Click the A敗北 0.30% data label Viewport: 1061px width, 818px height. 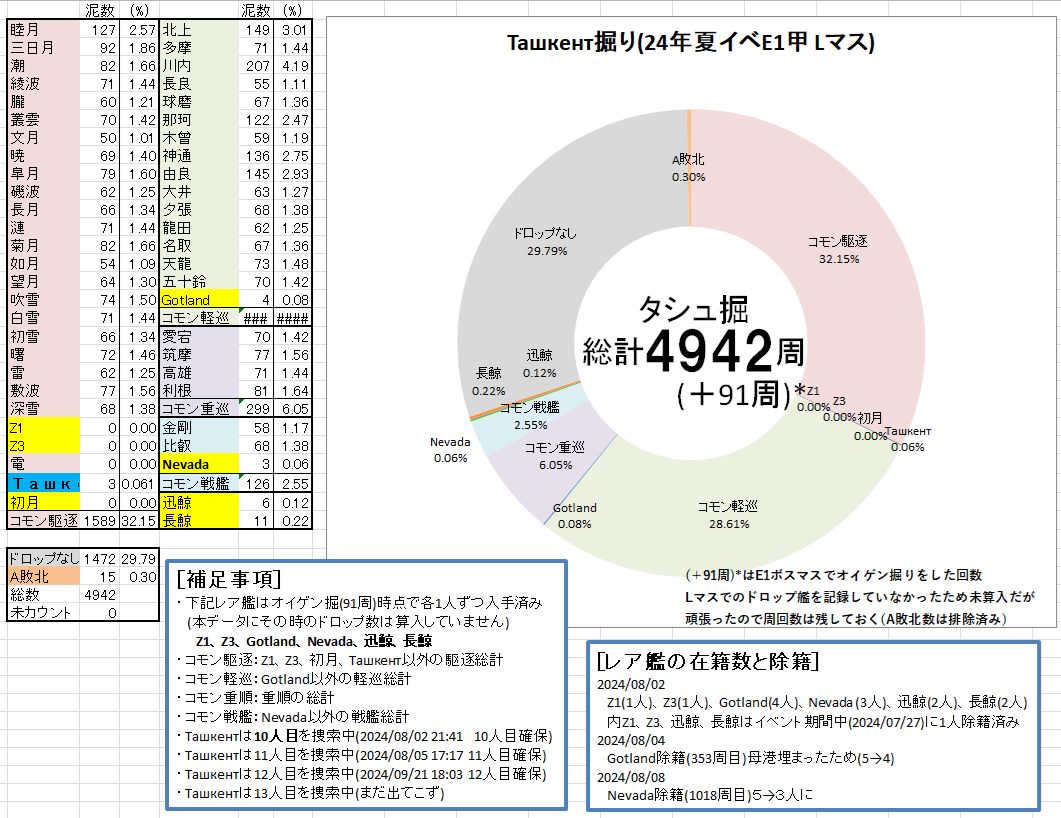pyautogui.click(x=688, y=168)
